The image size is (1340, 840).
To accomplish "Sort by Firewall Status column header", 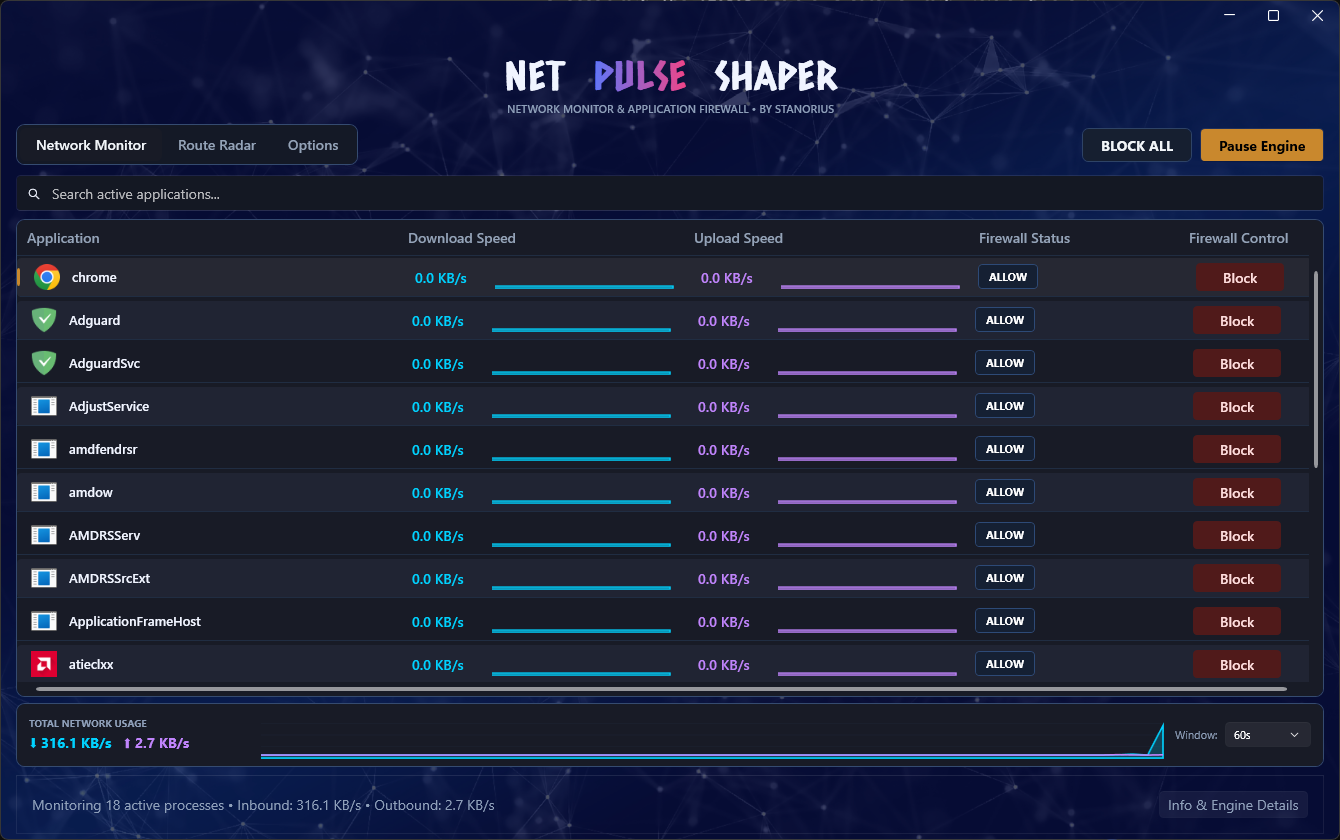I will 1024,238.
